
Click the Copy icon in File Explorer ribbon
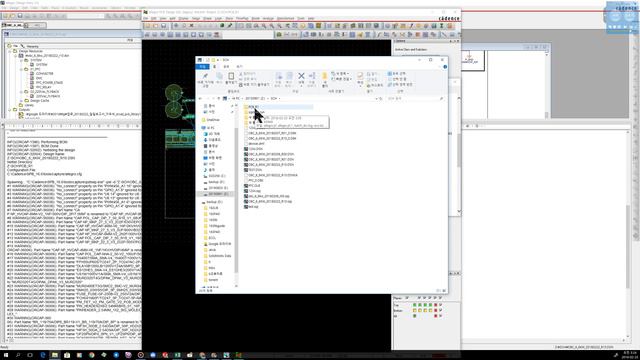tap(220, 76)
